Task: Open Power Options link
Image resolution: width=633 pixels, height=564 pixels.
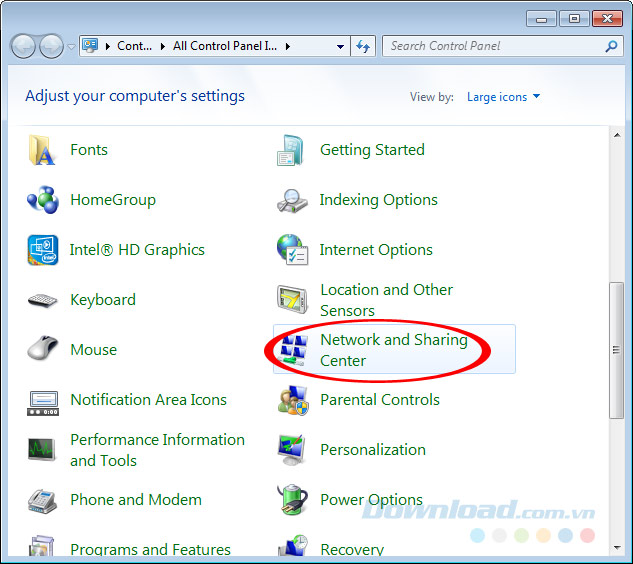Action: click(x=371, y=500)
